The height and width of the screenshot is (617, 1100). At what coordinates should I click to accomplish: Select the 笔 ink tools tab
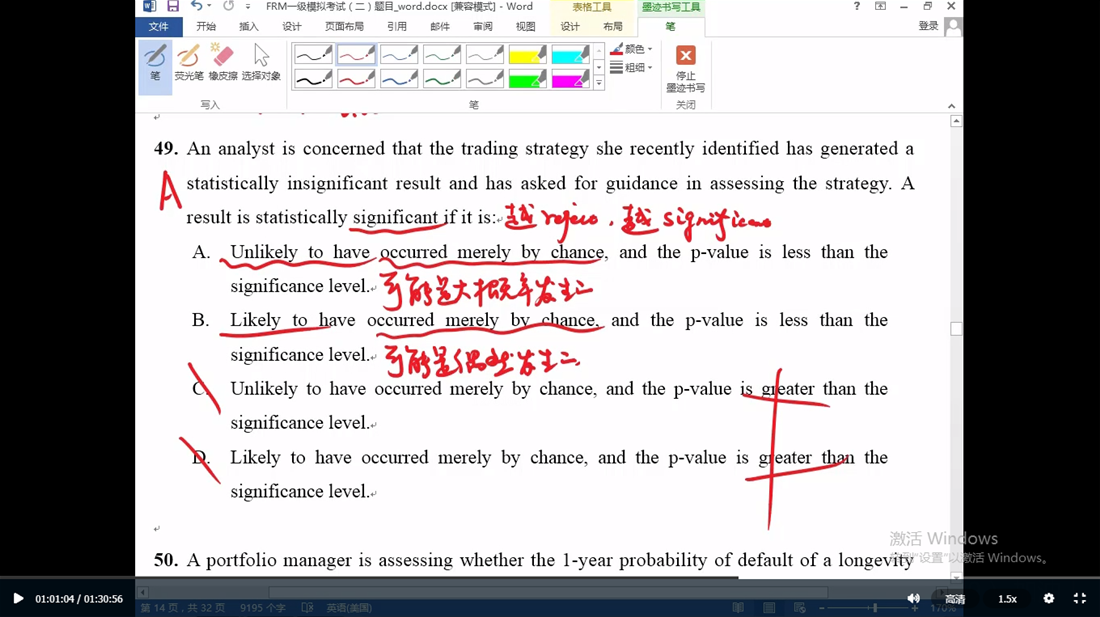pos(671,27)
